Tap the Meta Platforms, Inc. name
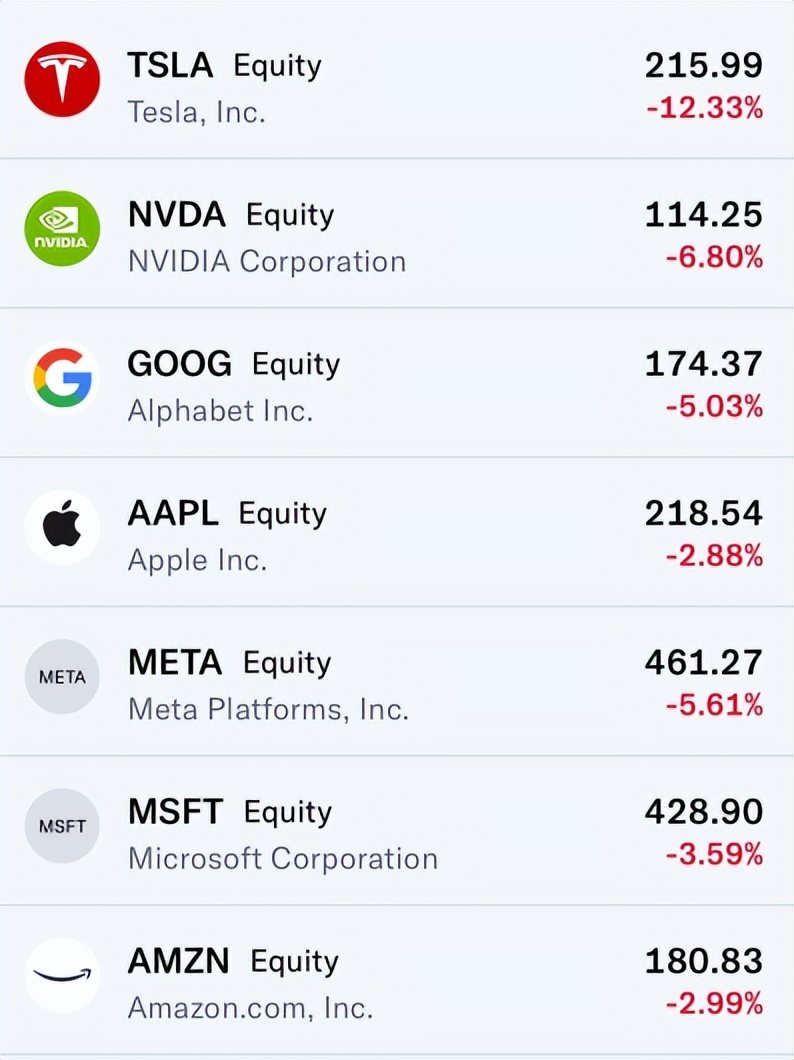Image resolution: width=794 pixels, height=1060 pixels. [268, 710]
